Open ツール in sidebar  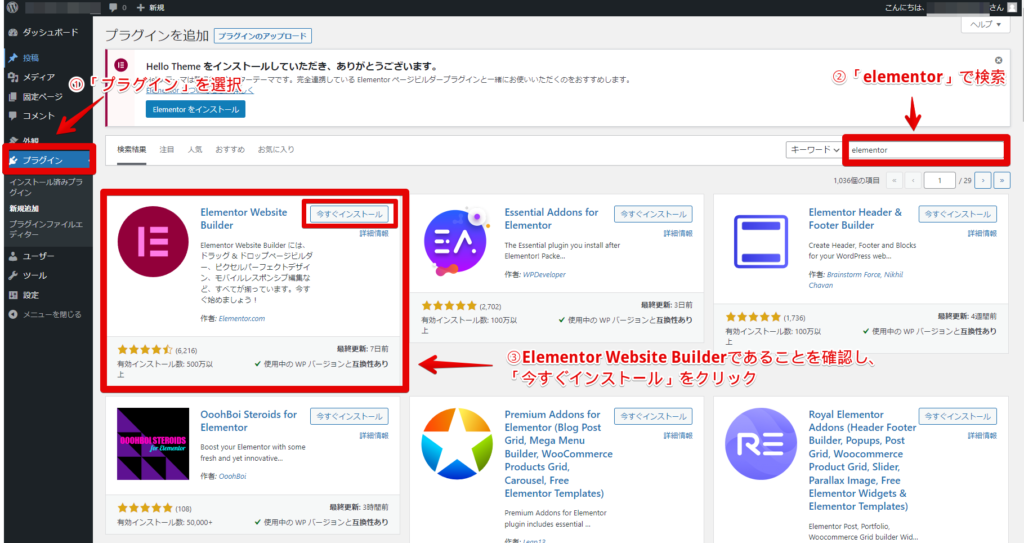28,276
